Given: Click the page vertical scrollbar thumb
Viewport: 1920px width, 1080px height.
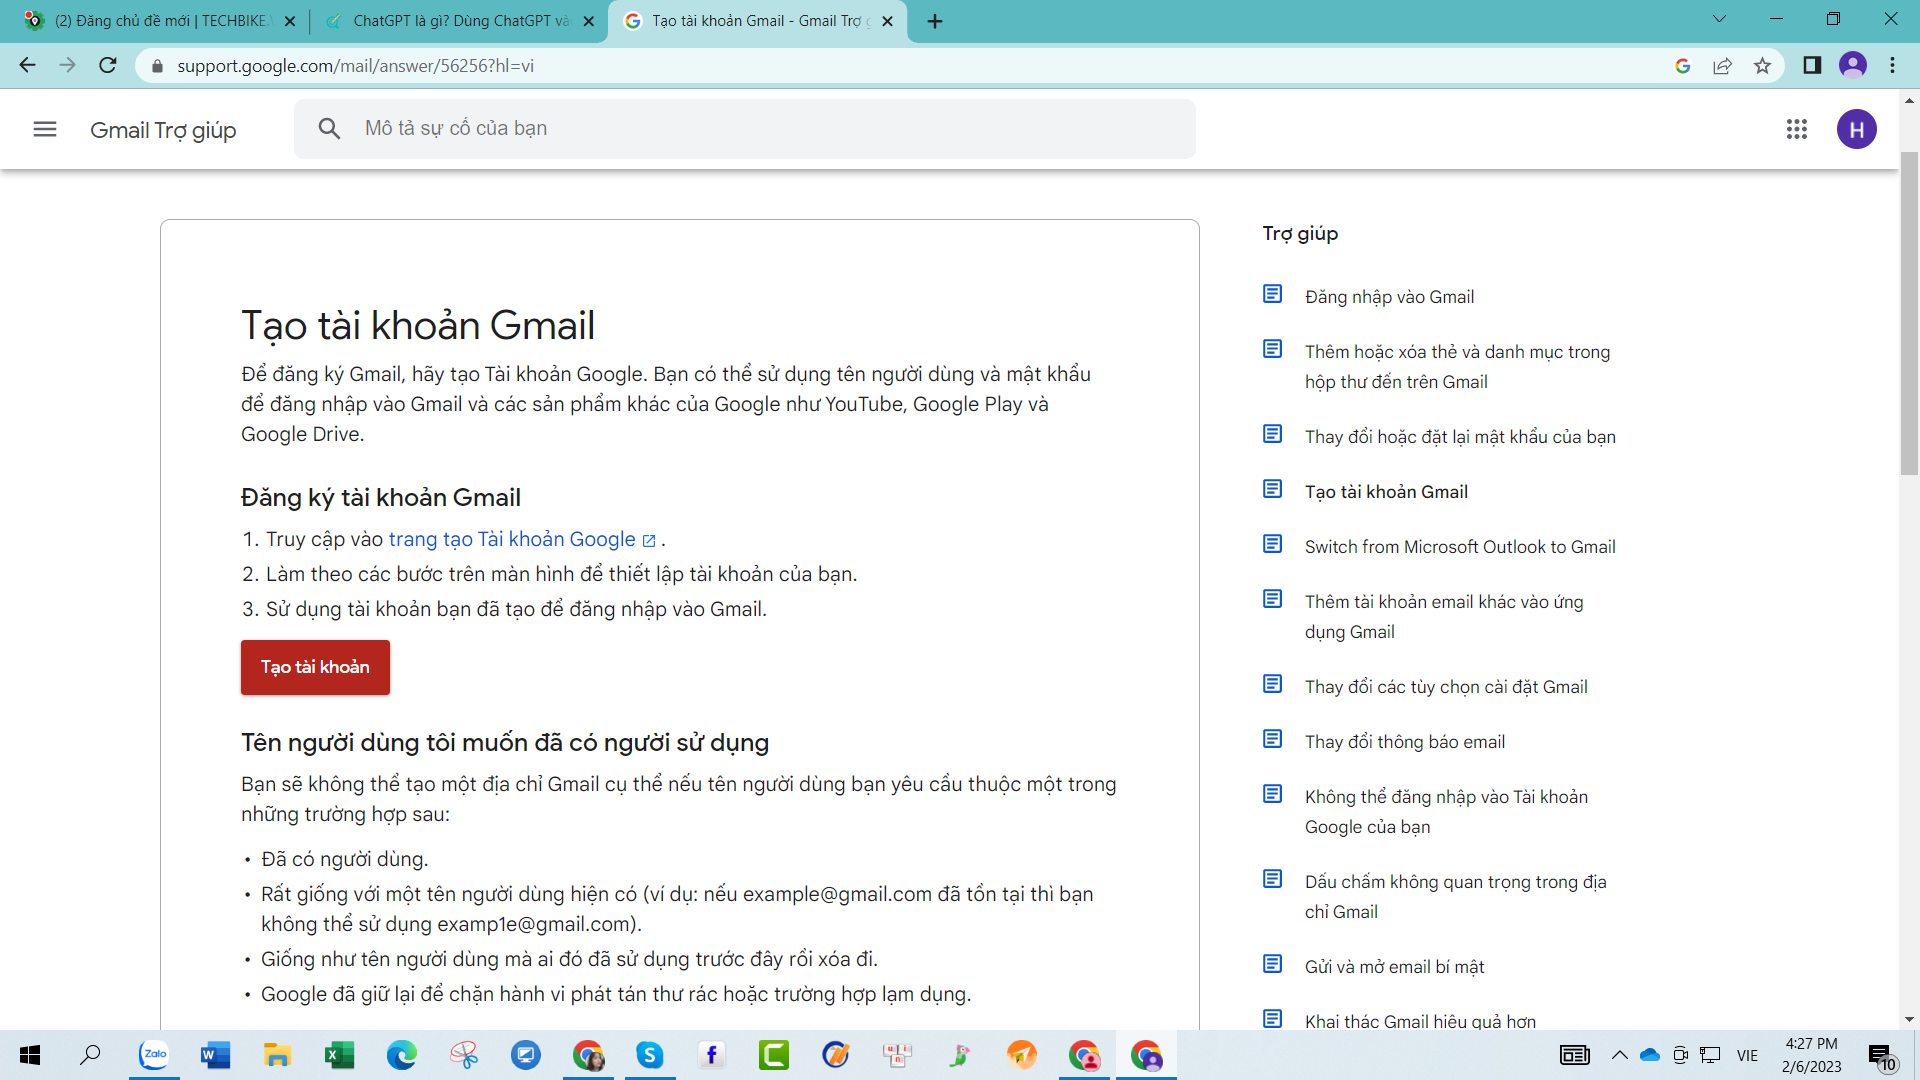Looking at the screenshot, I should (1909, 313).
